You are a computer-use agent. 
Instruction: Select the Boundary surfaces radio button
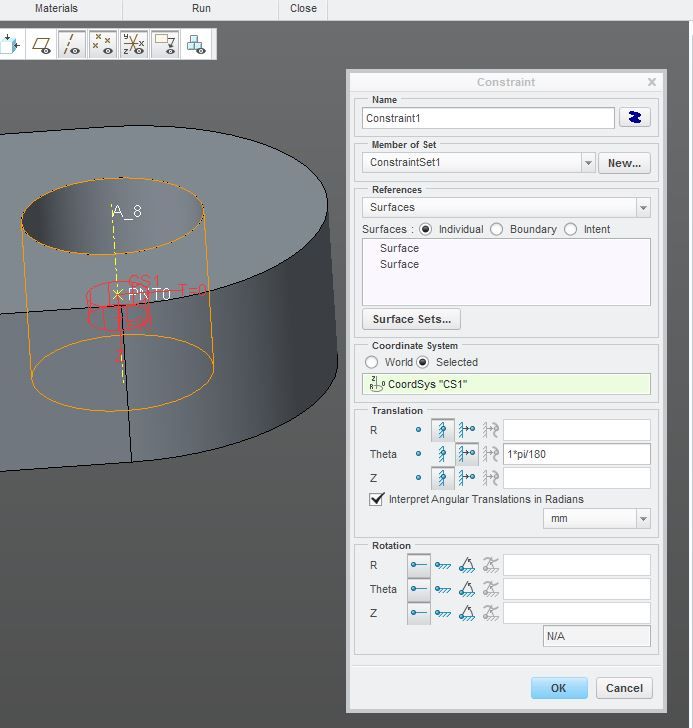pyautogui.click(x=497, y=229)
